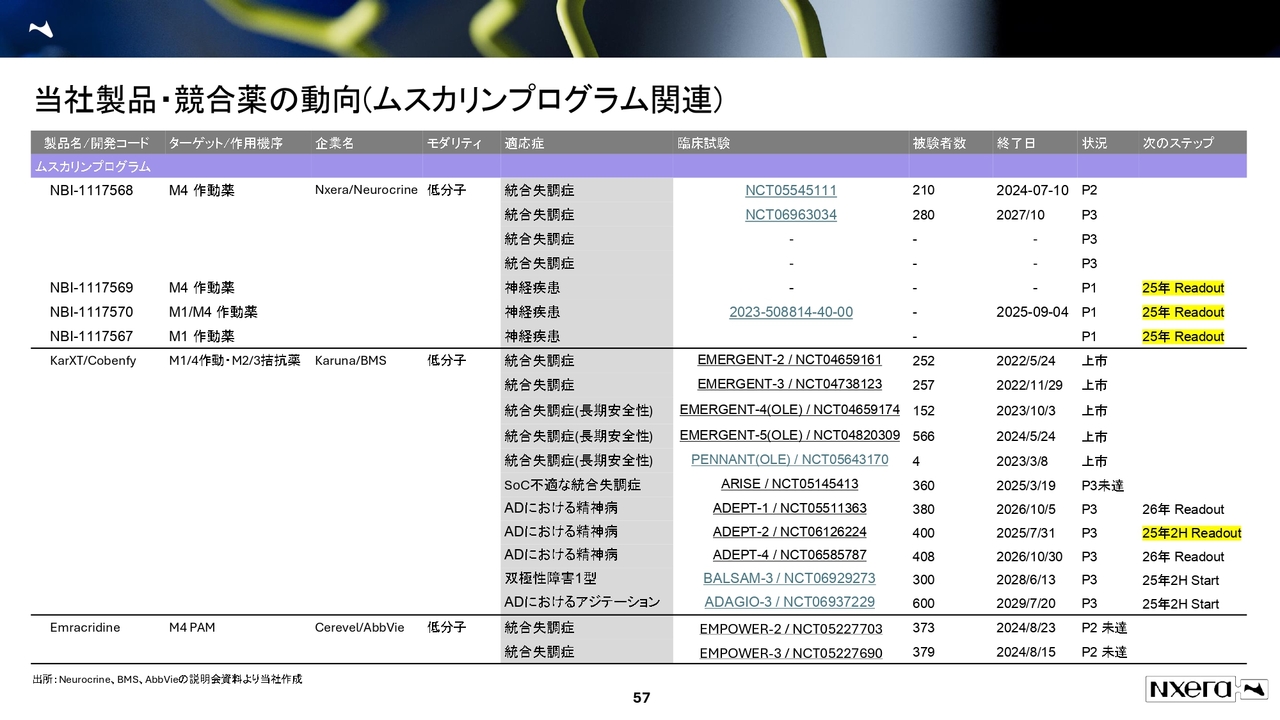This screenshot has height=720, width=1280.
Task: Click 26年 Readout in ADEPT-1 row
Action: (1183, 509)
